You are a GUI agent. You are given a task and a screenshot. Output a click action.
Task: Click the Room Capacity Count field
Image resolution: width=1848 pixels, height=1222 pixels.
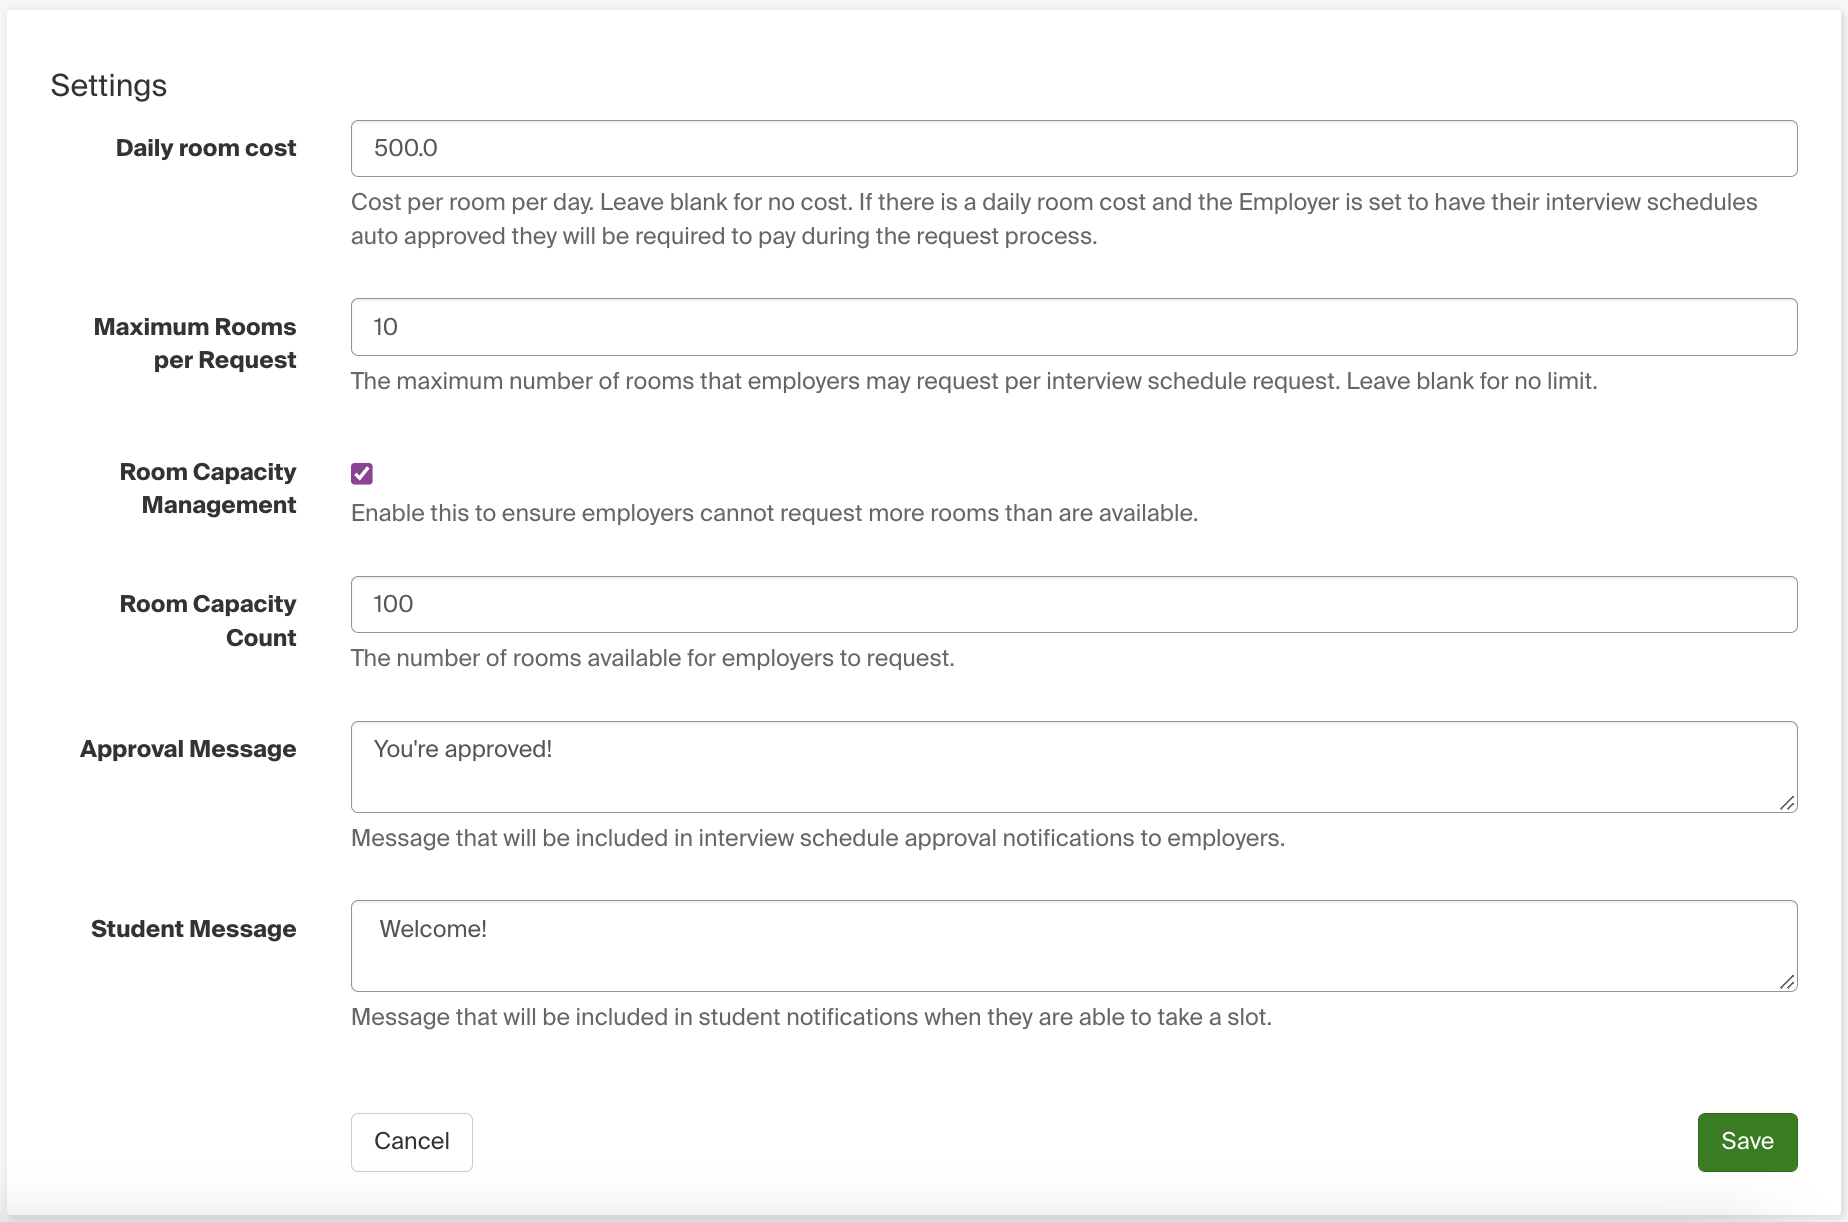click(x=1074, y=604)
